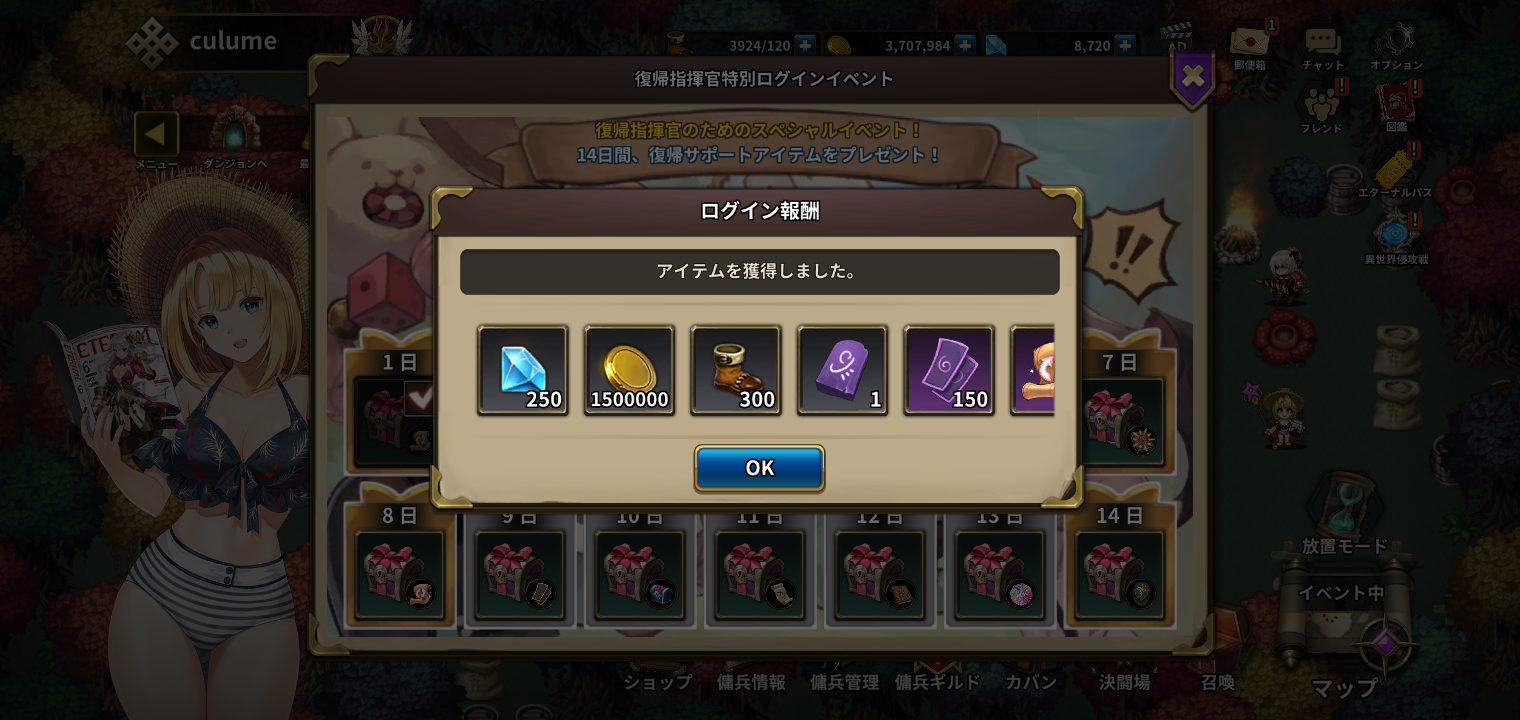Select the gold coin 1500000 reward

(629, 370)
